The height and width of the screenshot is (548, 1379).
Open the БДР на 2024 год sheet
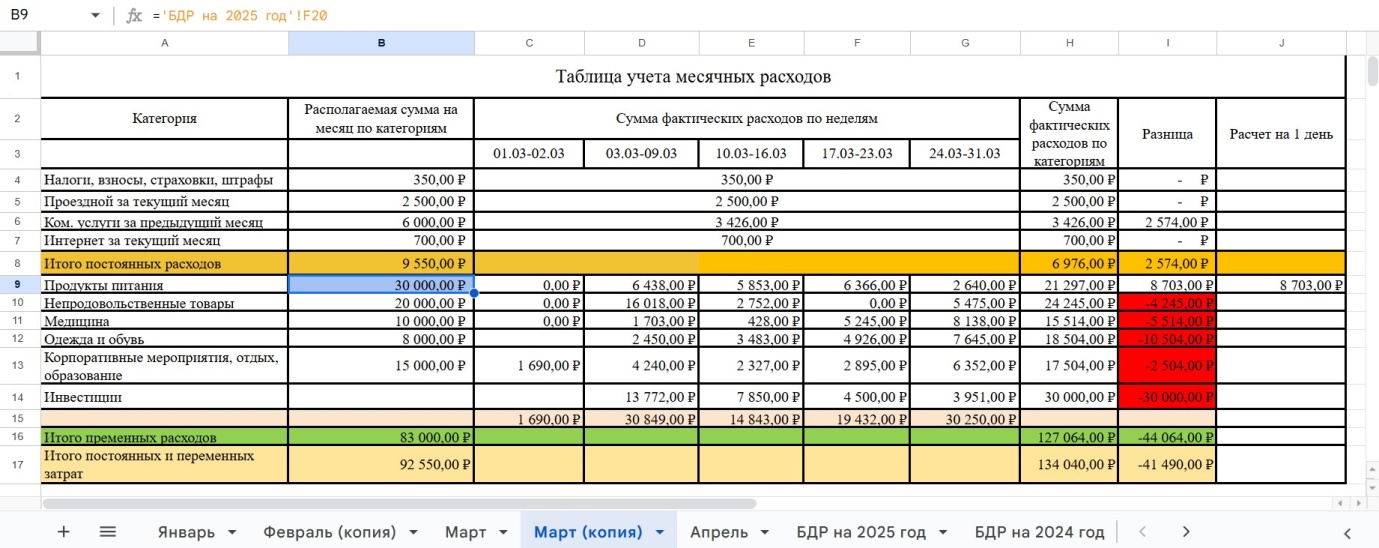coord(1039,532)
